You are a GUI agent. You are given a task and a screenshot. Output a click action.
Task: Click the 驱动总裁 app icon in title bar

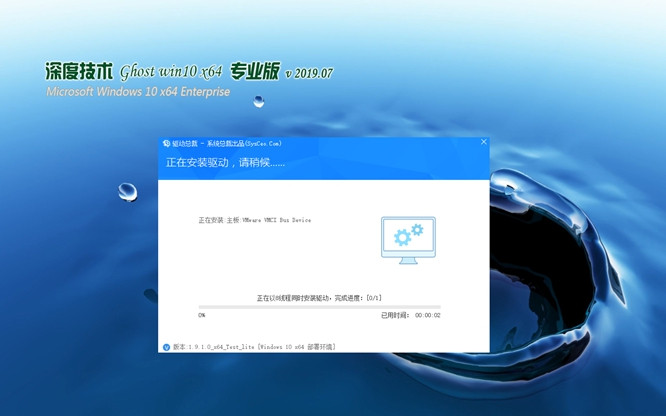click(x=166, y=143)
